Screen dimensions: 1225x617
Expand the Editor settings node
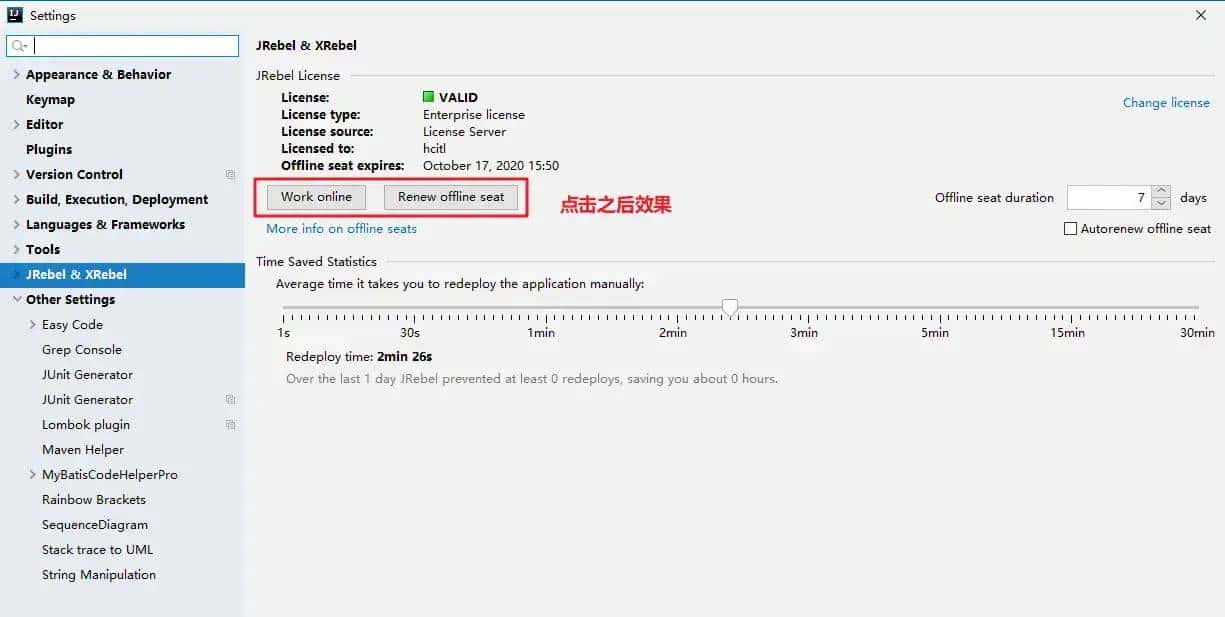tap(16, 125)
